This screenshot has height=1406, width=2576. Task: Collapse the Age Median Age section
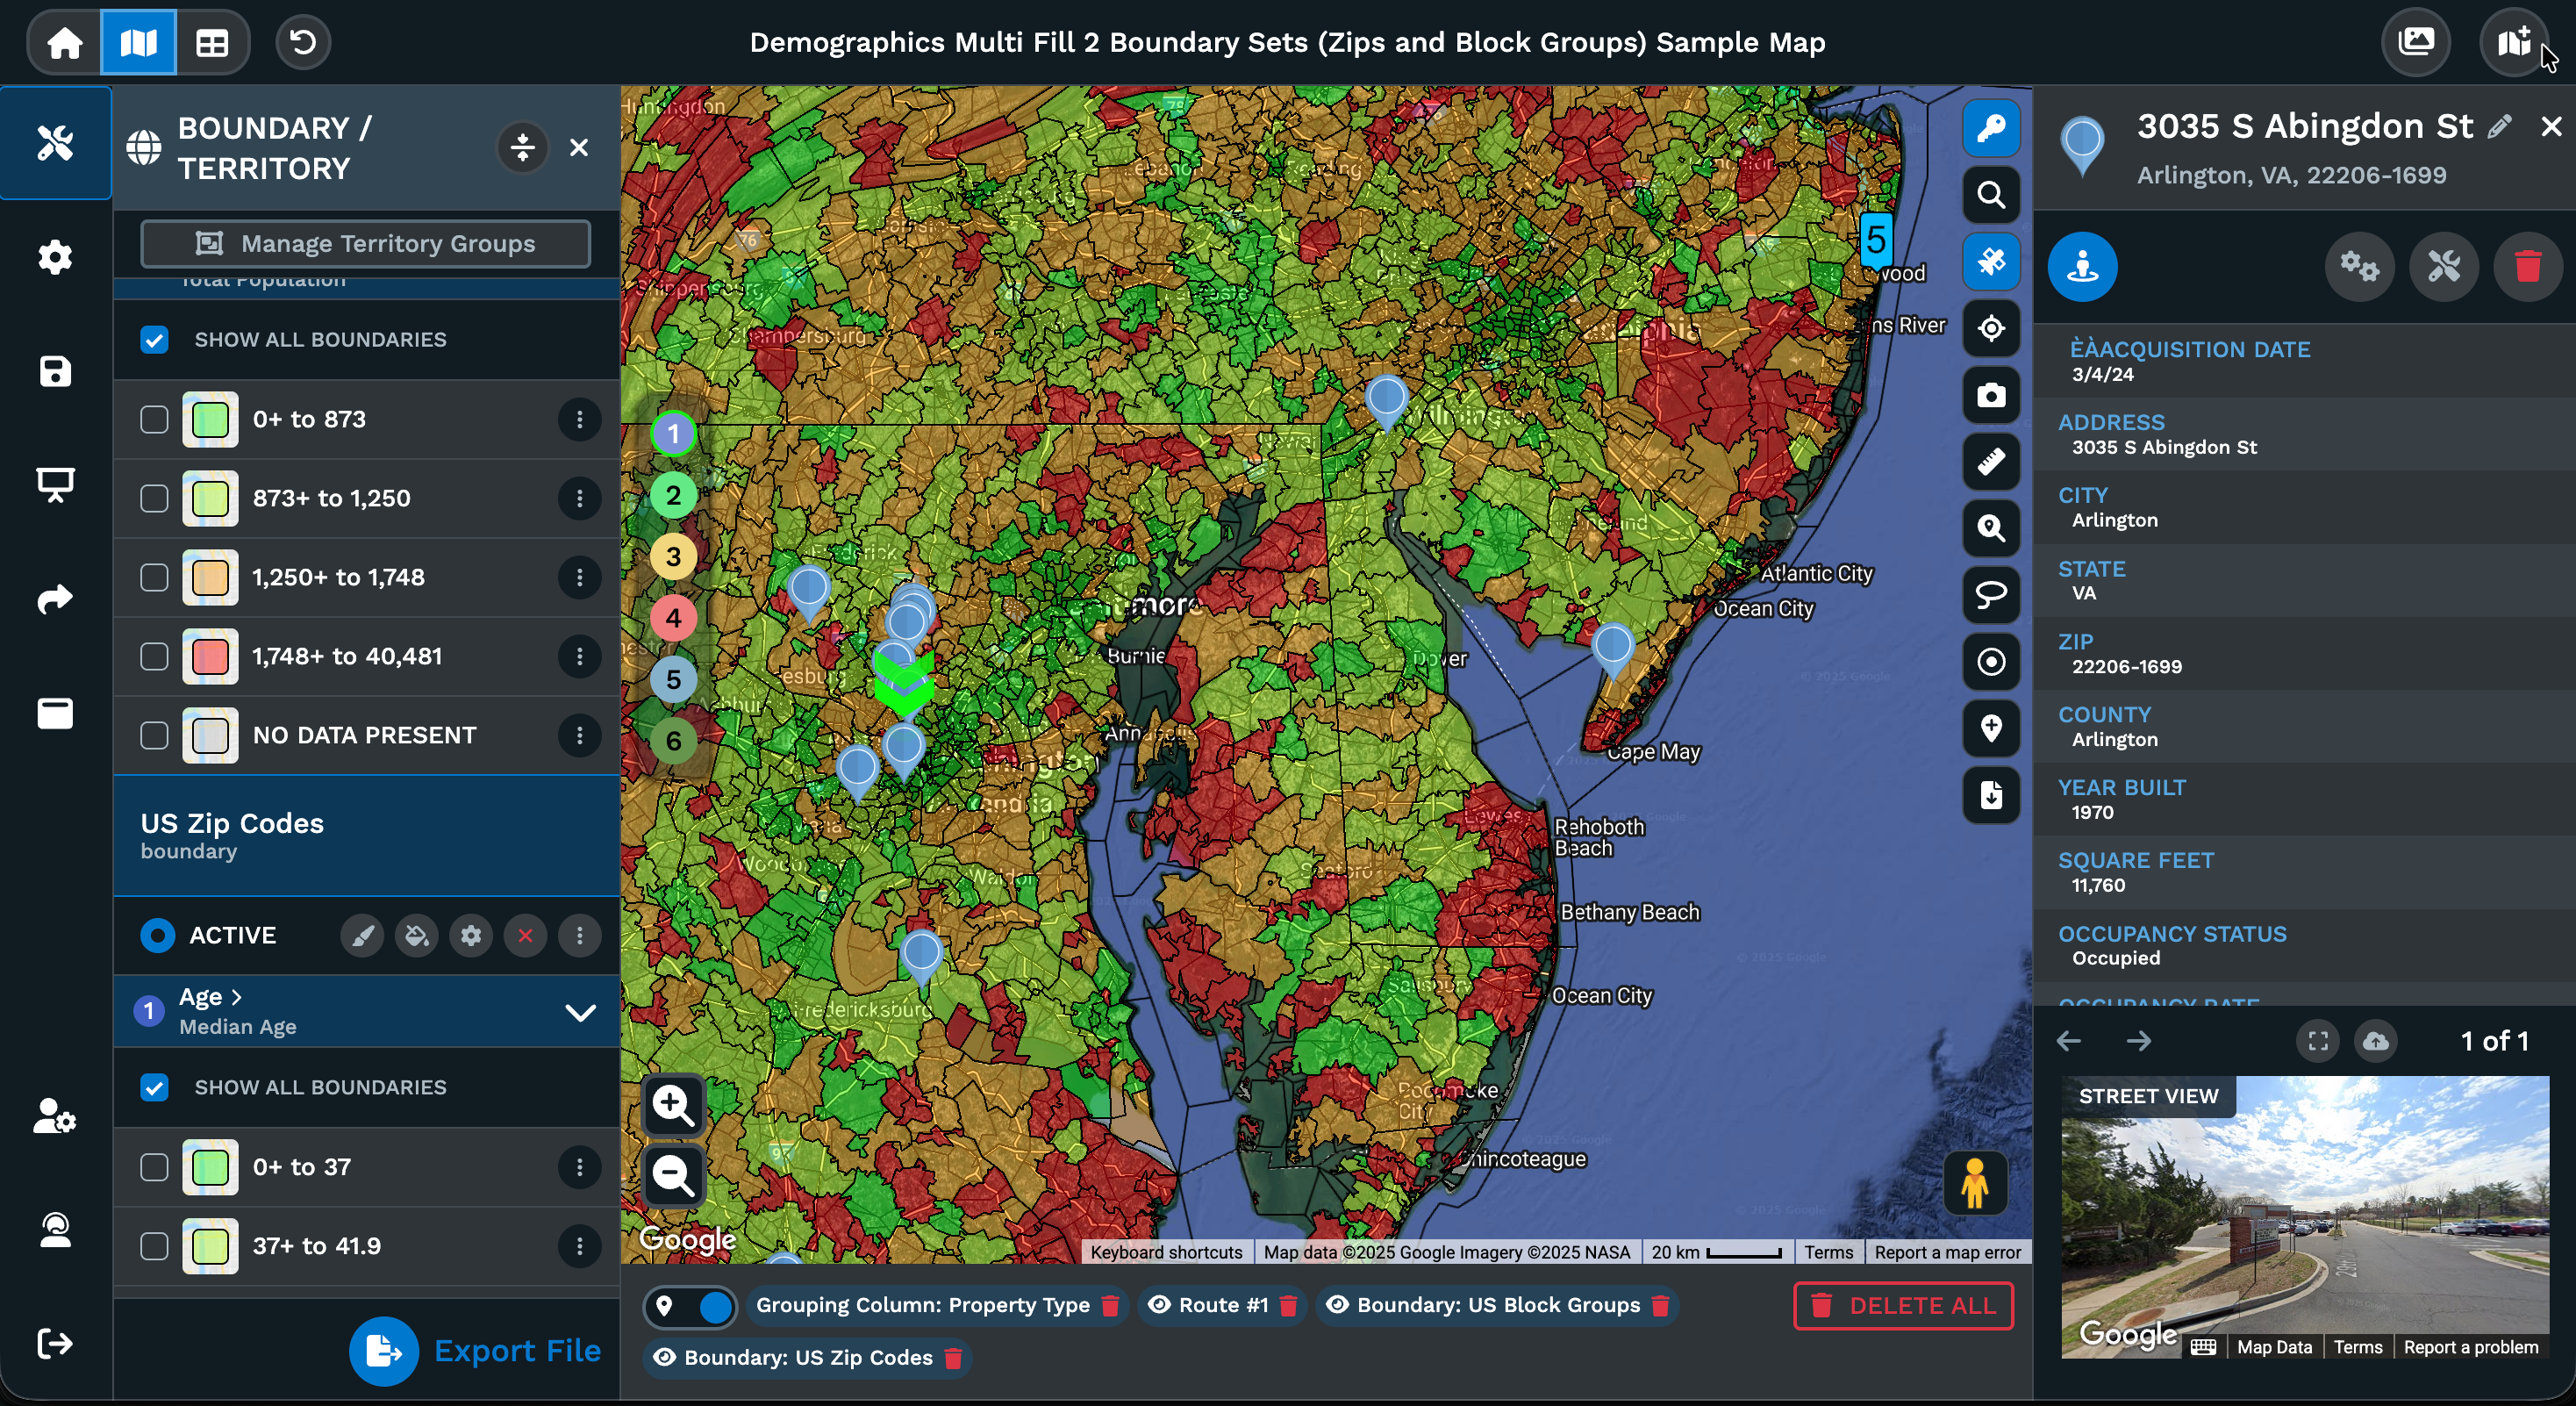(581, 1011)
